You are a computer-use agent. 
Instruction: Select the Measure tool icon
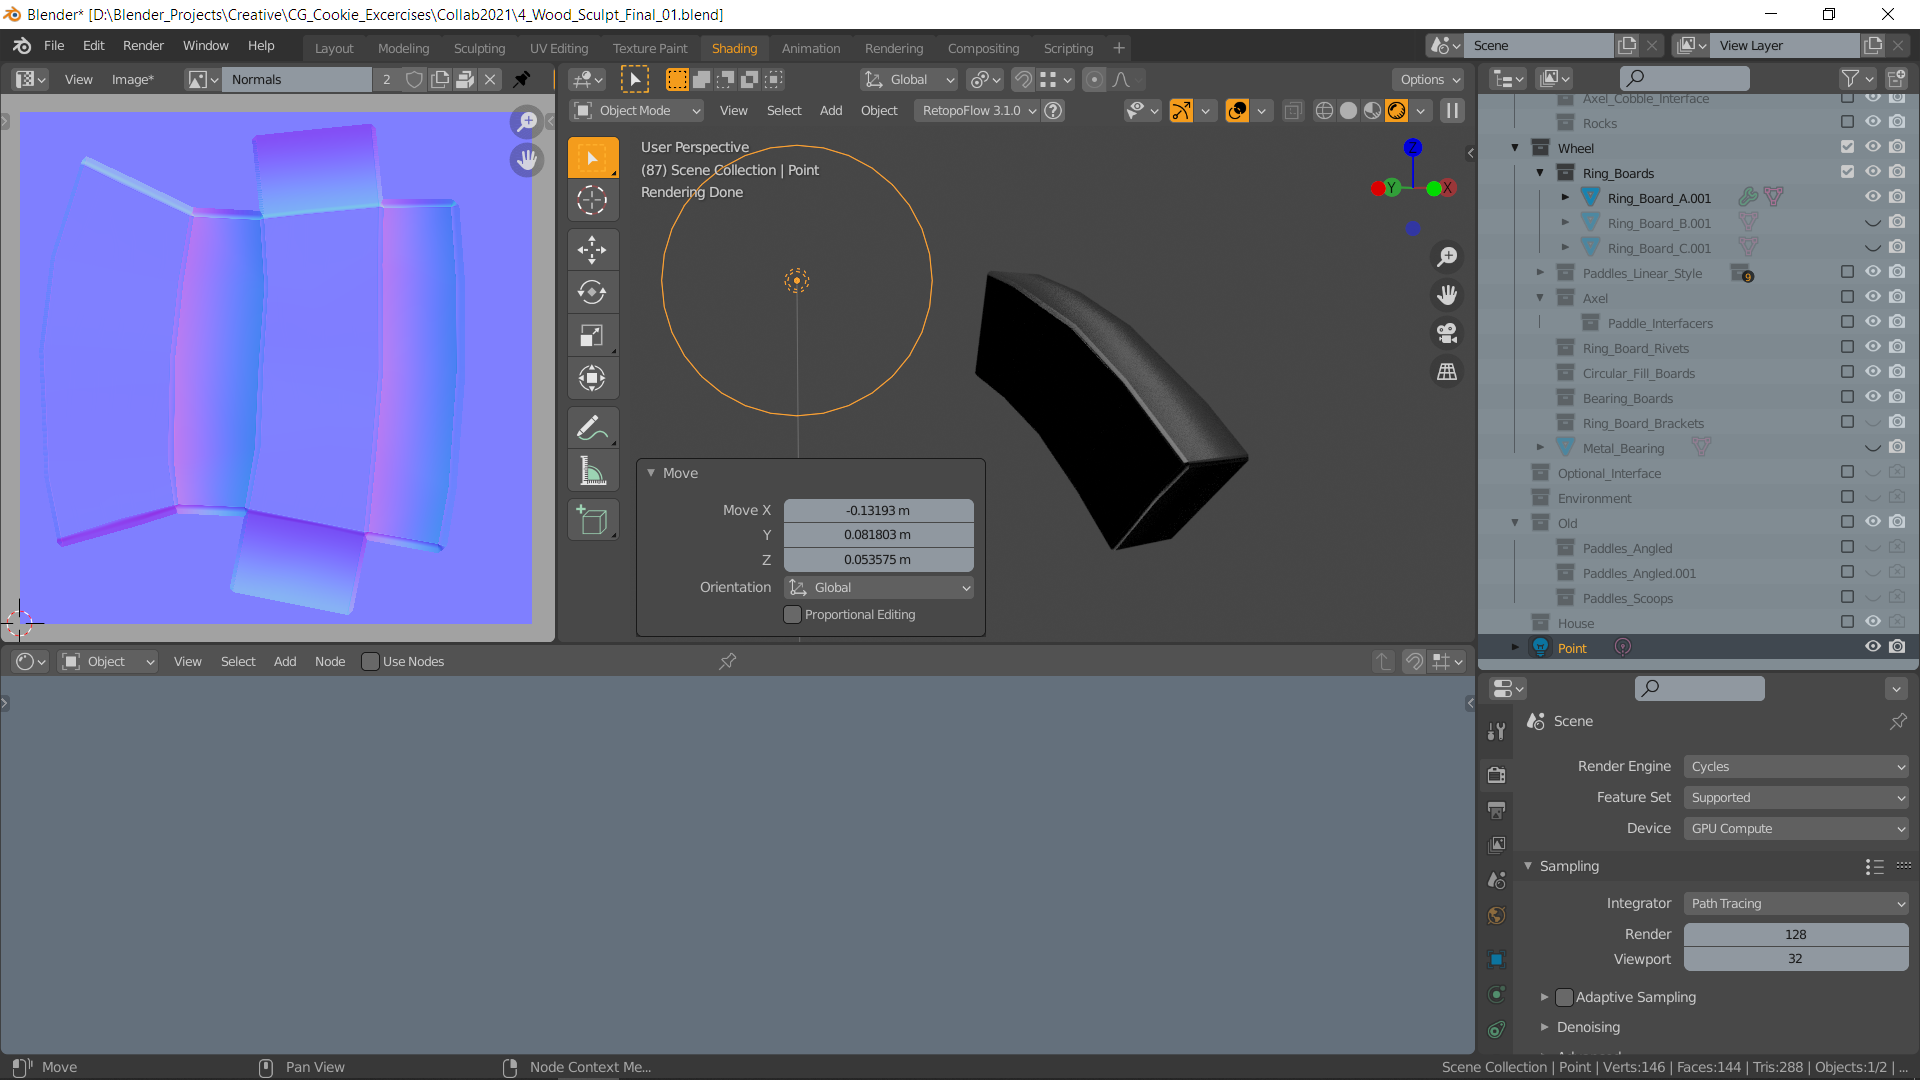pos(592,471)
